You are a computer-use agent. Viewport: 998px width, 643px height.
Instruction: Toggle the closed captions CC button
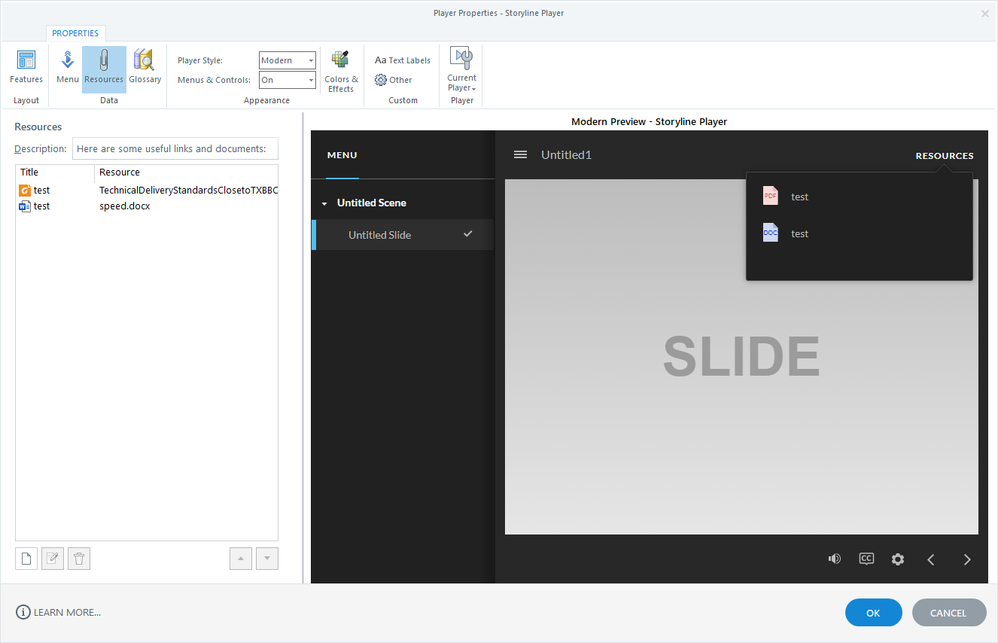pyautogui.click(x=866, y=559)
